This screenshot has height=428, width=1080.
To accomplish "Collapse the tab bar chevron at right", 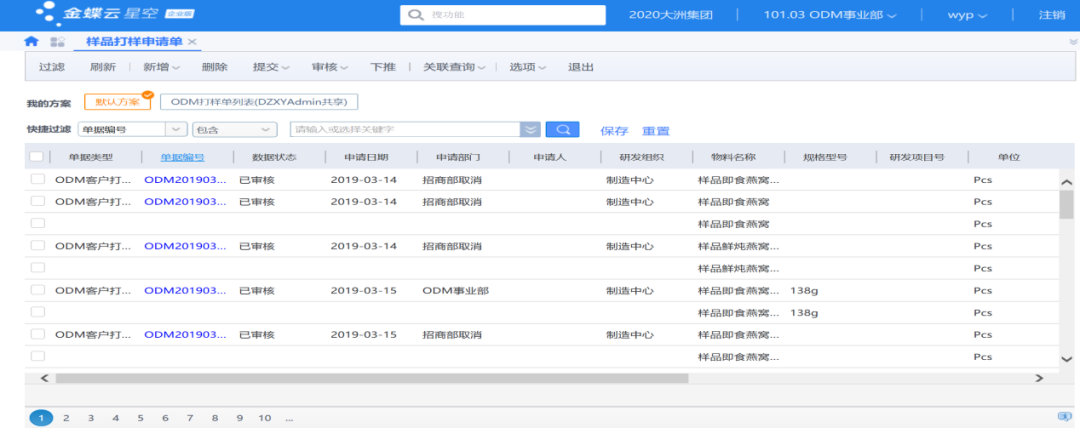I will 1073,42.
